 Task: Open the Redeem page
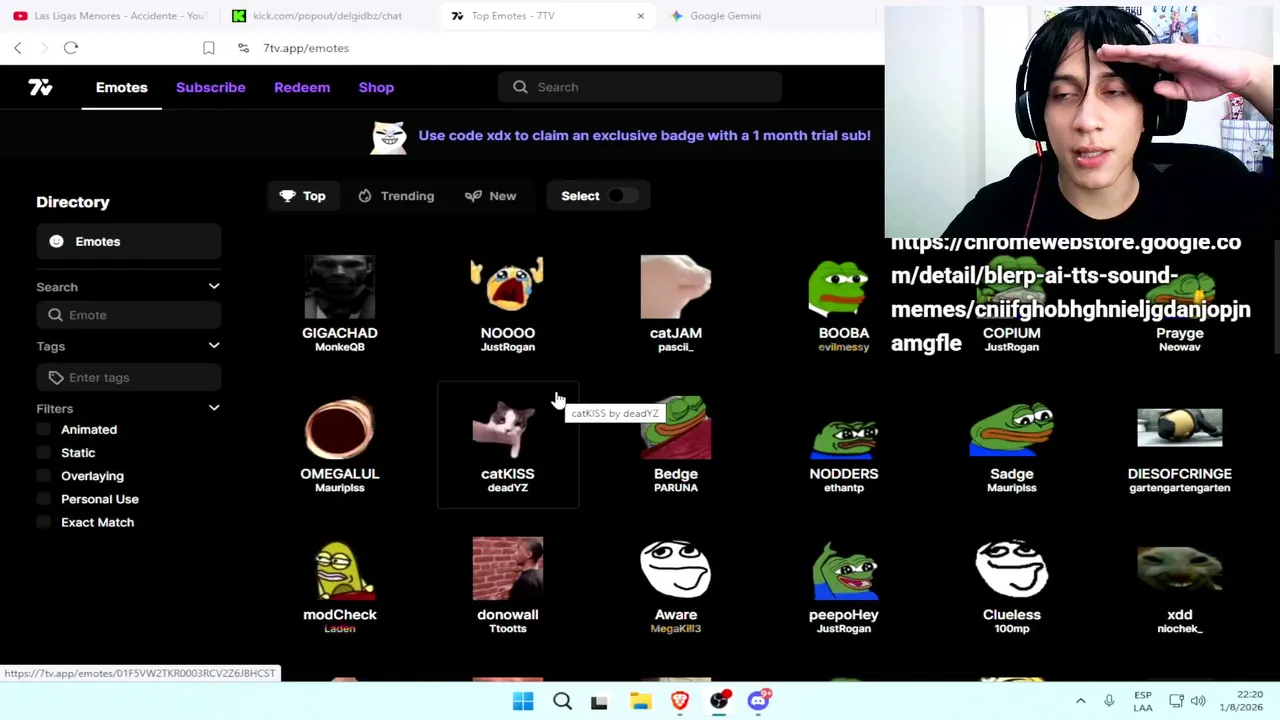point(302,87)
